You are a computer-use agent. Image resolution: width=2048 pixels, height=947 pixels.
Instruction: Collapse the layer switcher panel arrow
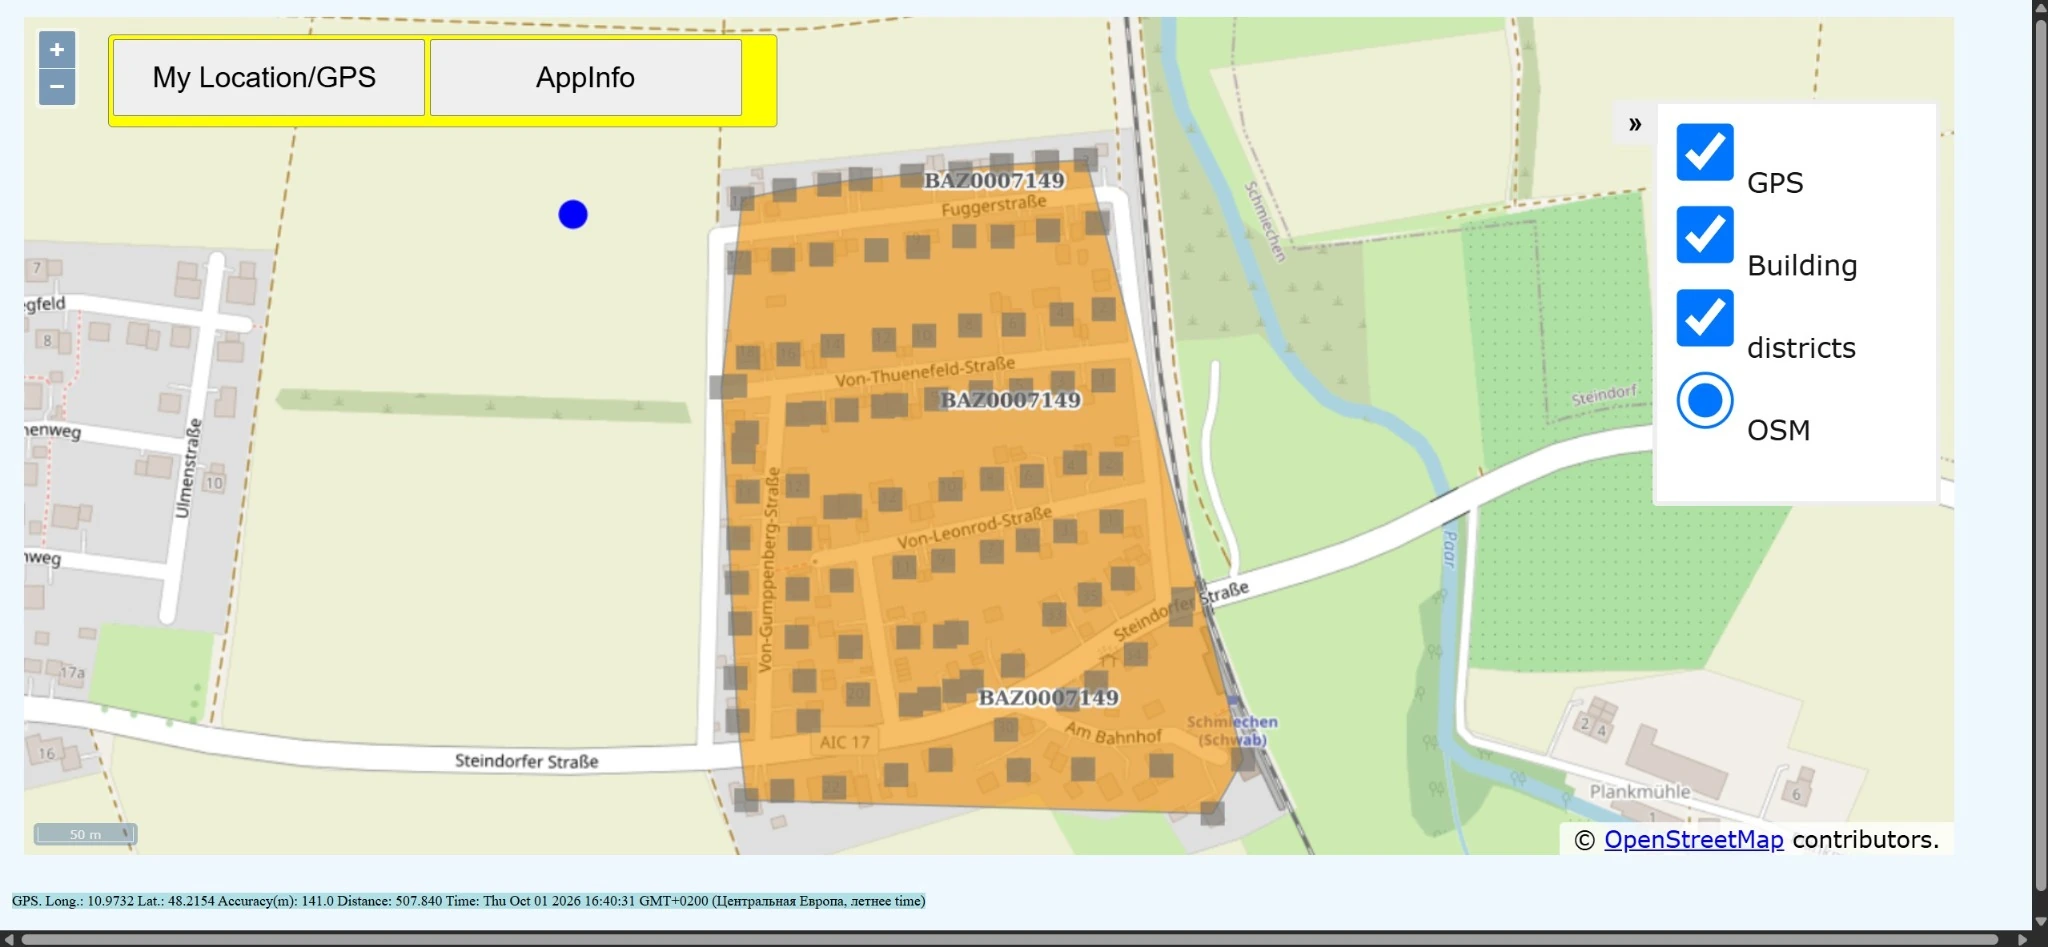pos(1635,124)
